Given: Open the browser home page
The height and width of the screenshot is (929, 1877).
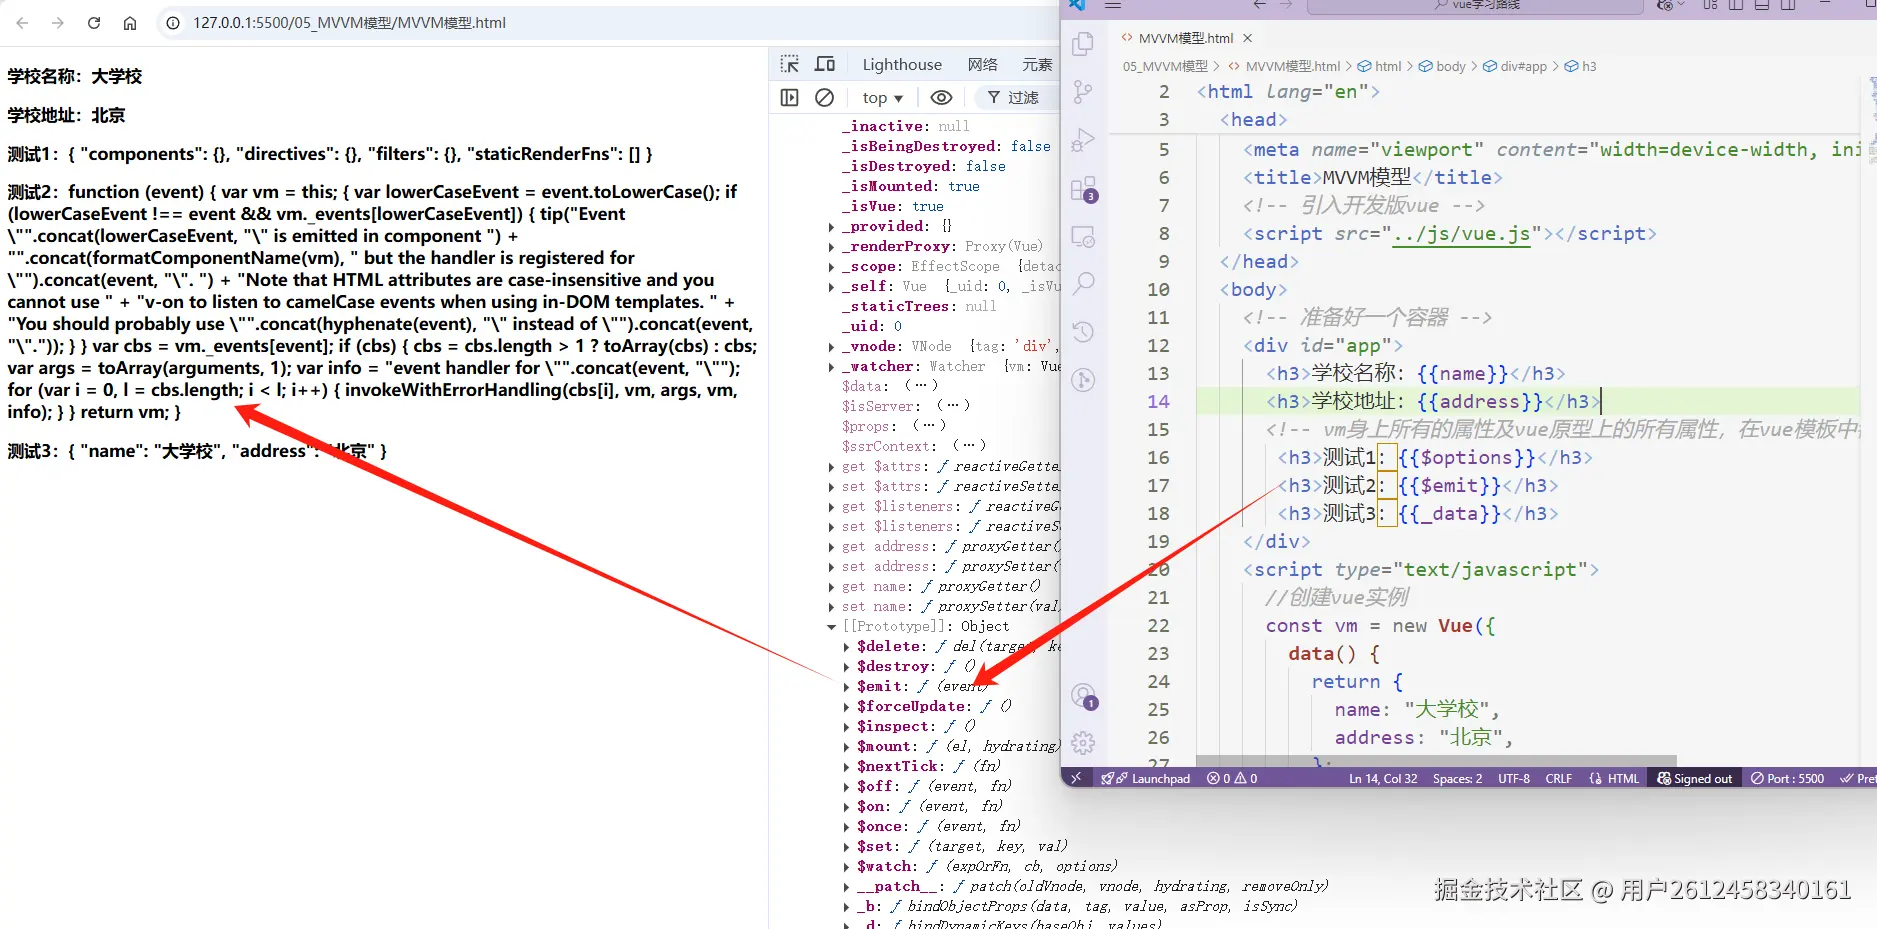Looking at the screenshot, I should click(130, 22).
